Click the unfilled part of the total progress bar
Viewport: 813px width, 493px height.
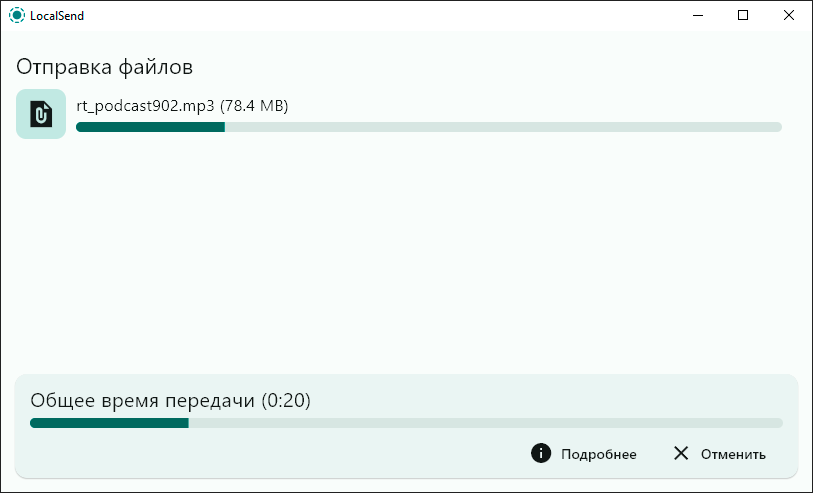point(480,423)
